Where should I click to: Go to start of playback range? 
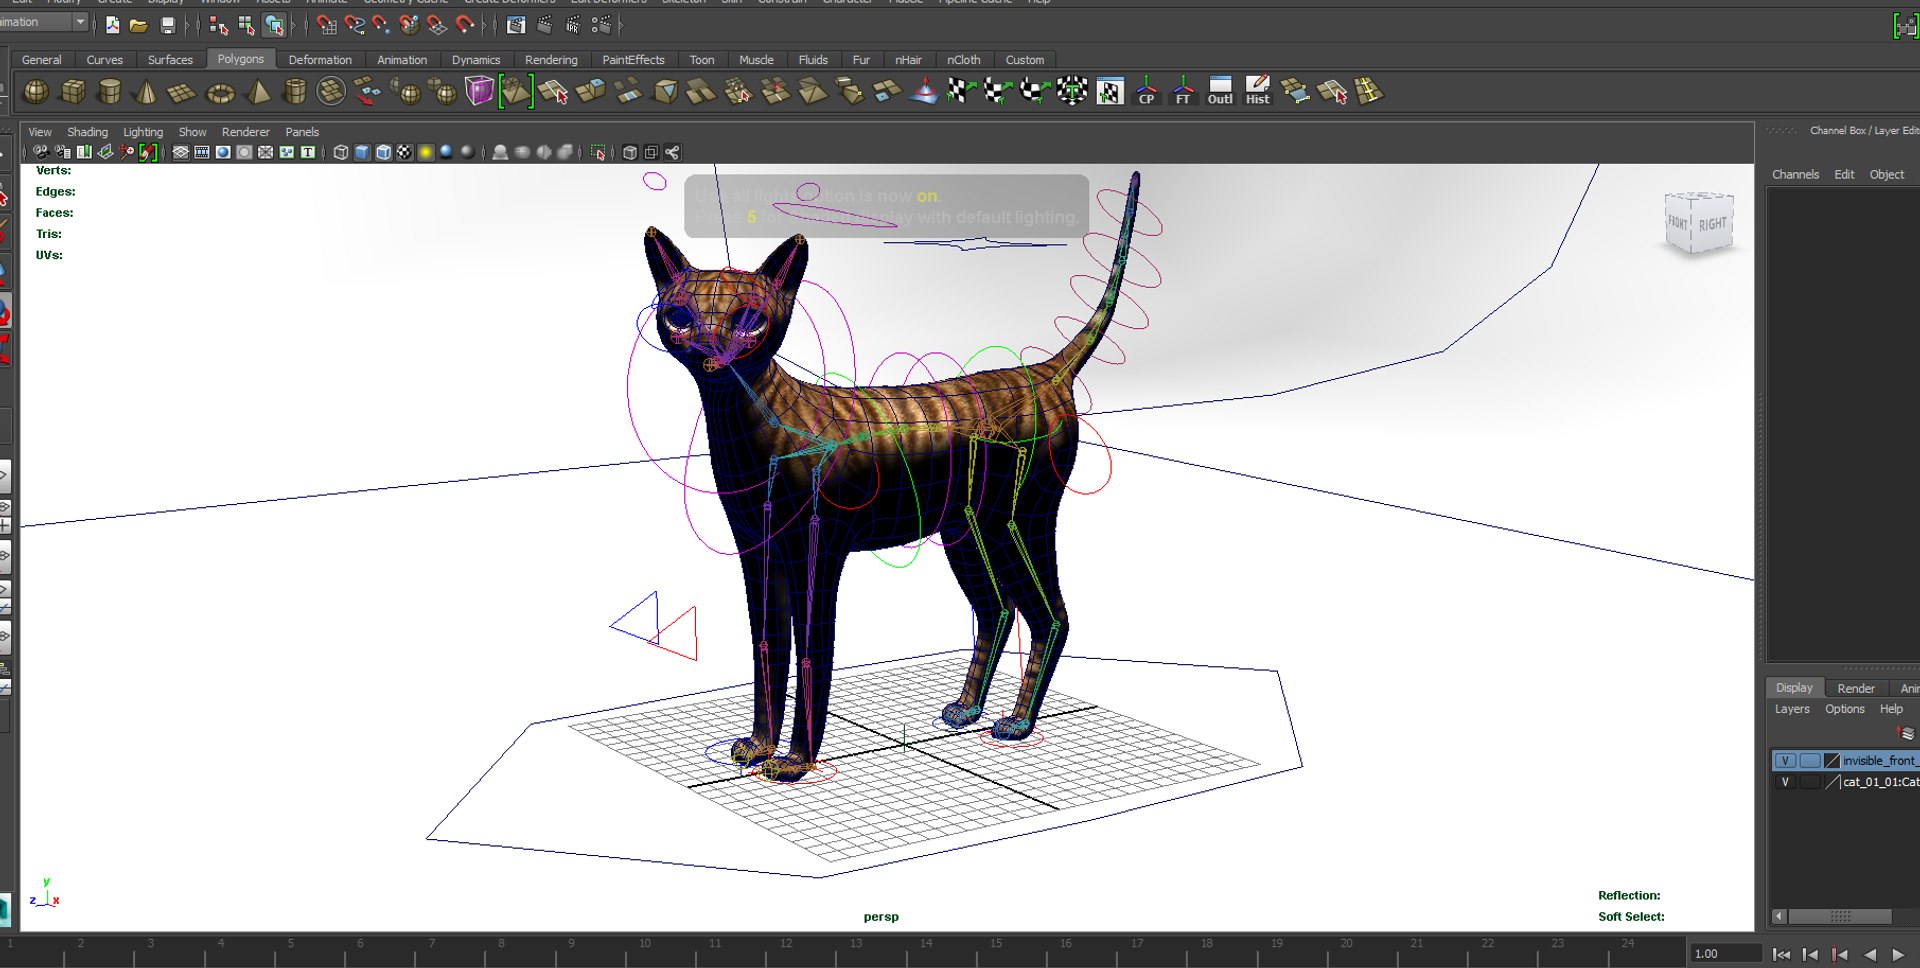(1781, 954)
